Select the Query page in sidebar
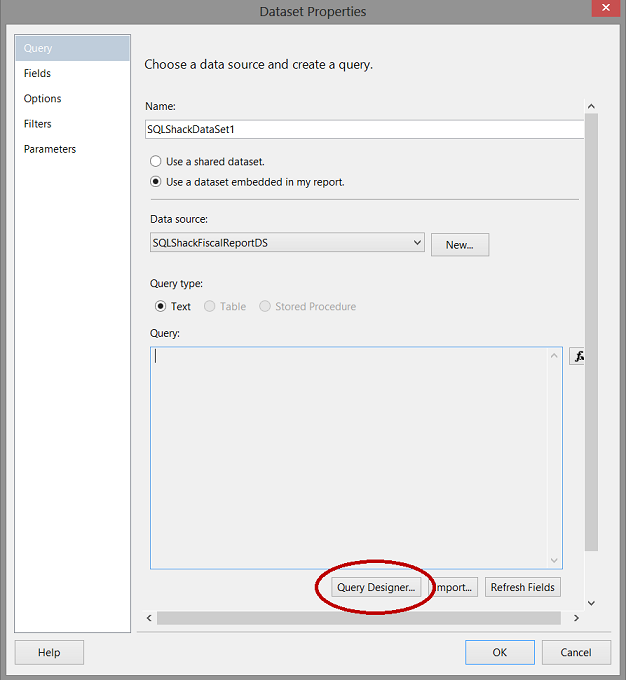The width and height of the screenshot is (626, 680). [72, 48]
